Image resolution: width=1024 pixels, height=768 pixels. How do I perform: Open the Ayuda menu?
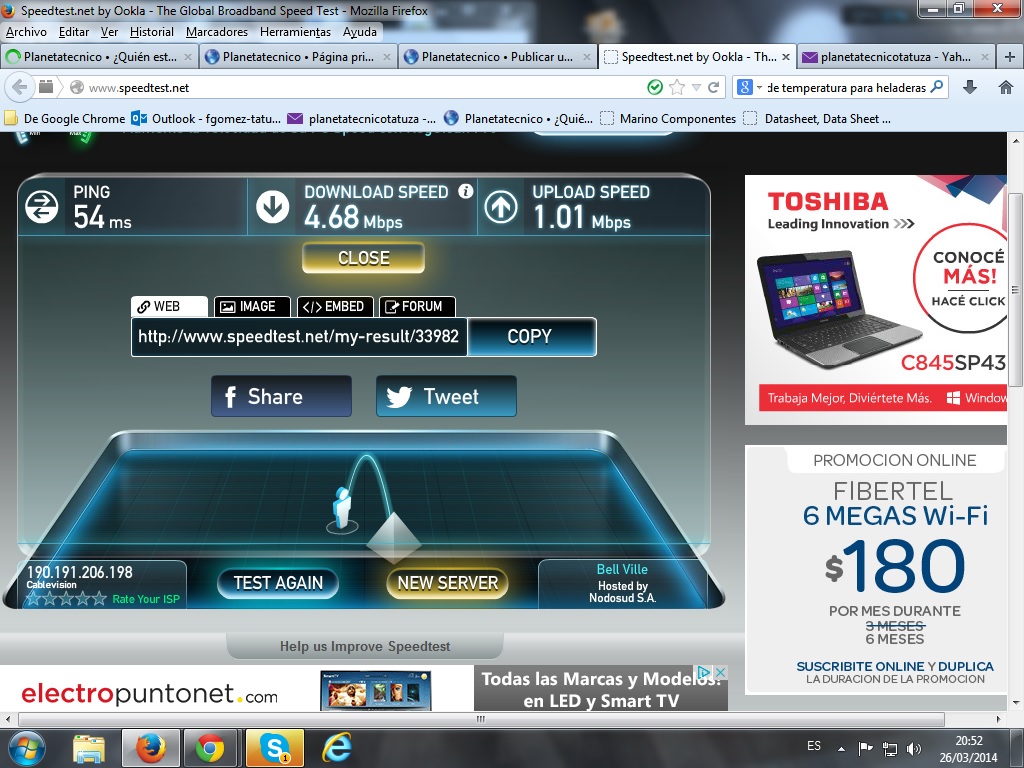[x=359, y=32]
